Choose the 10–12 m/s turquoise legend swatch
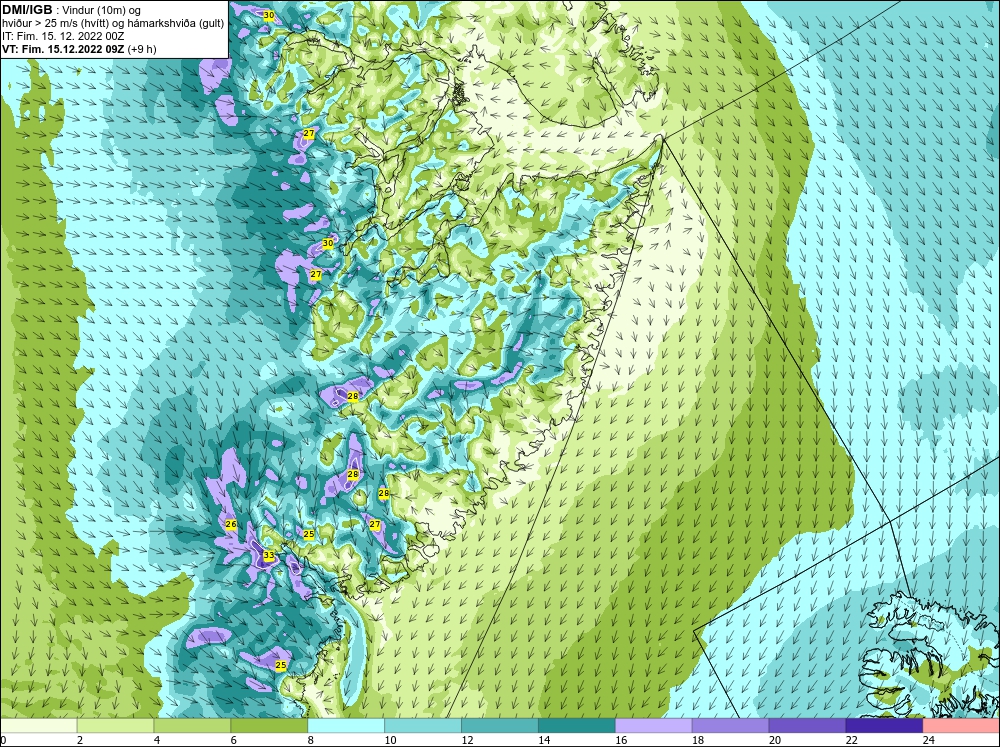 point(423,726)
